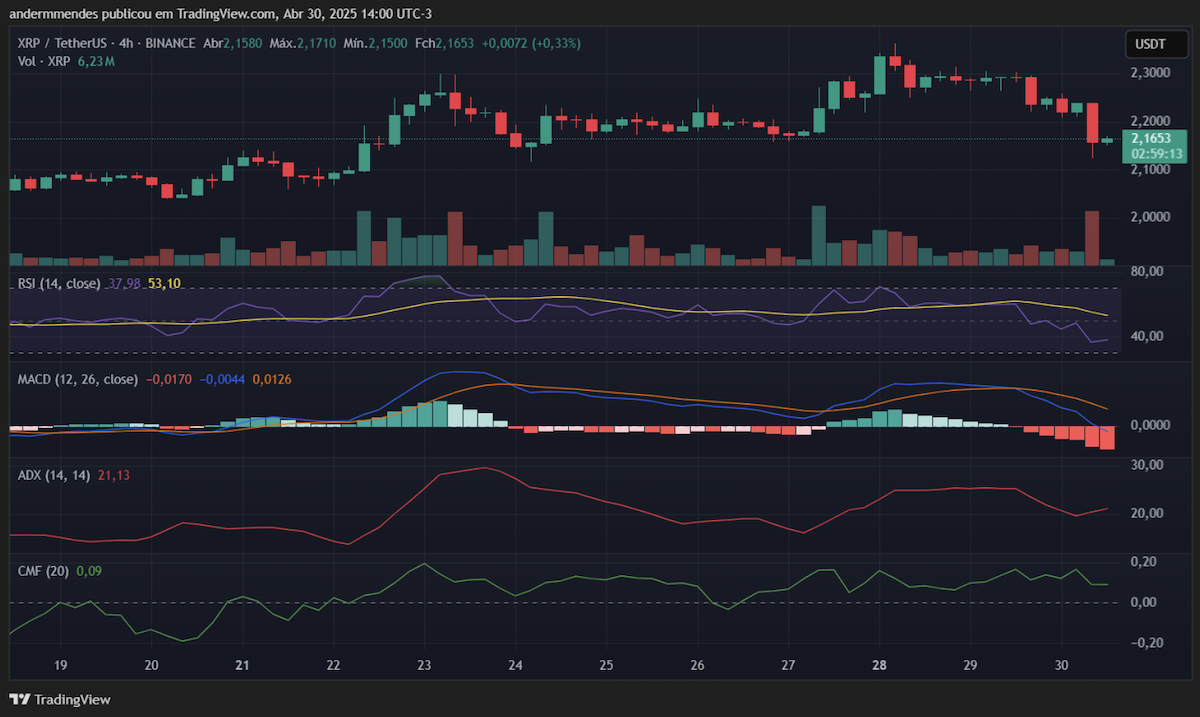Screen dimensions: 1200x717
Task: Click the candle countdown 02:59:13
Action: [1157, 155]
